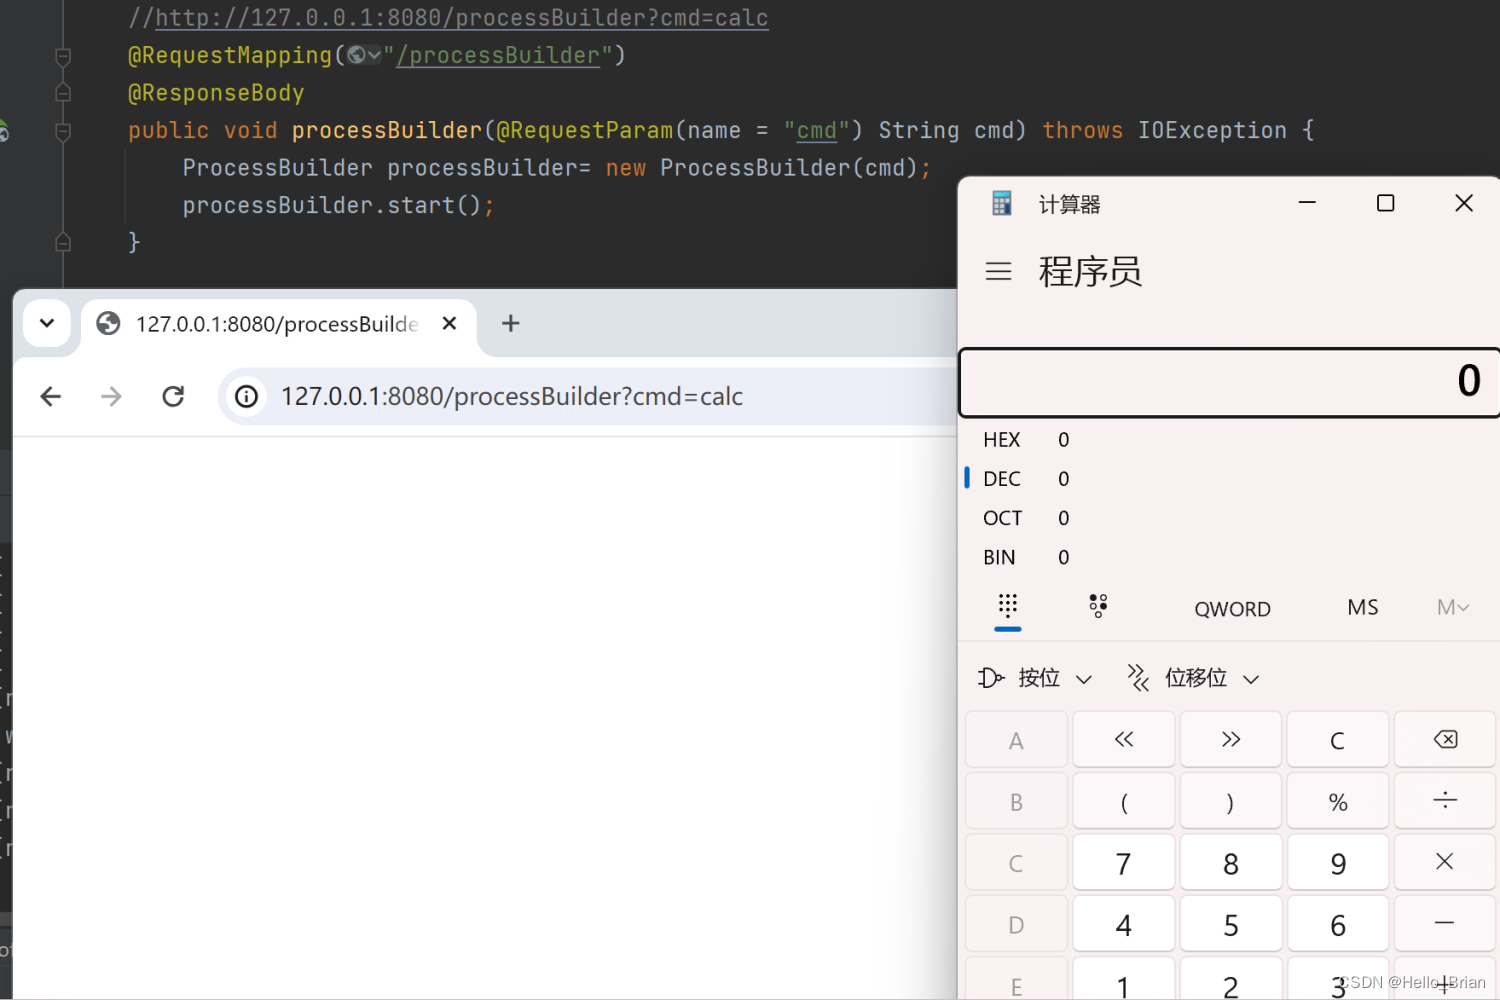Close the 127.0.0.1:8080/processBuilder tab
Image resolution: width=1500 pixels, height=1000 pixels.
[x=449, y=323]
